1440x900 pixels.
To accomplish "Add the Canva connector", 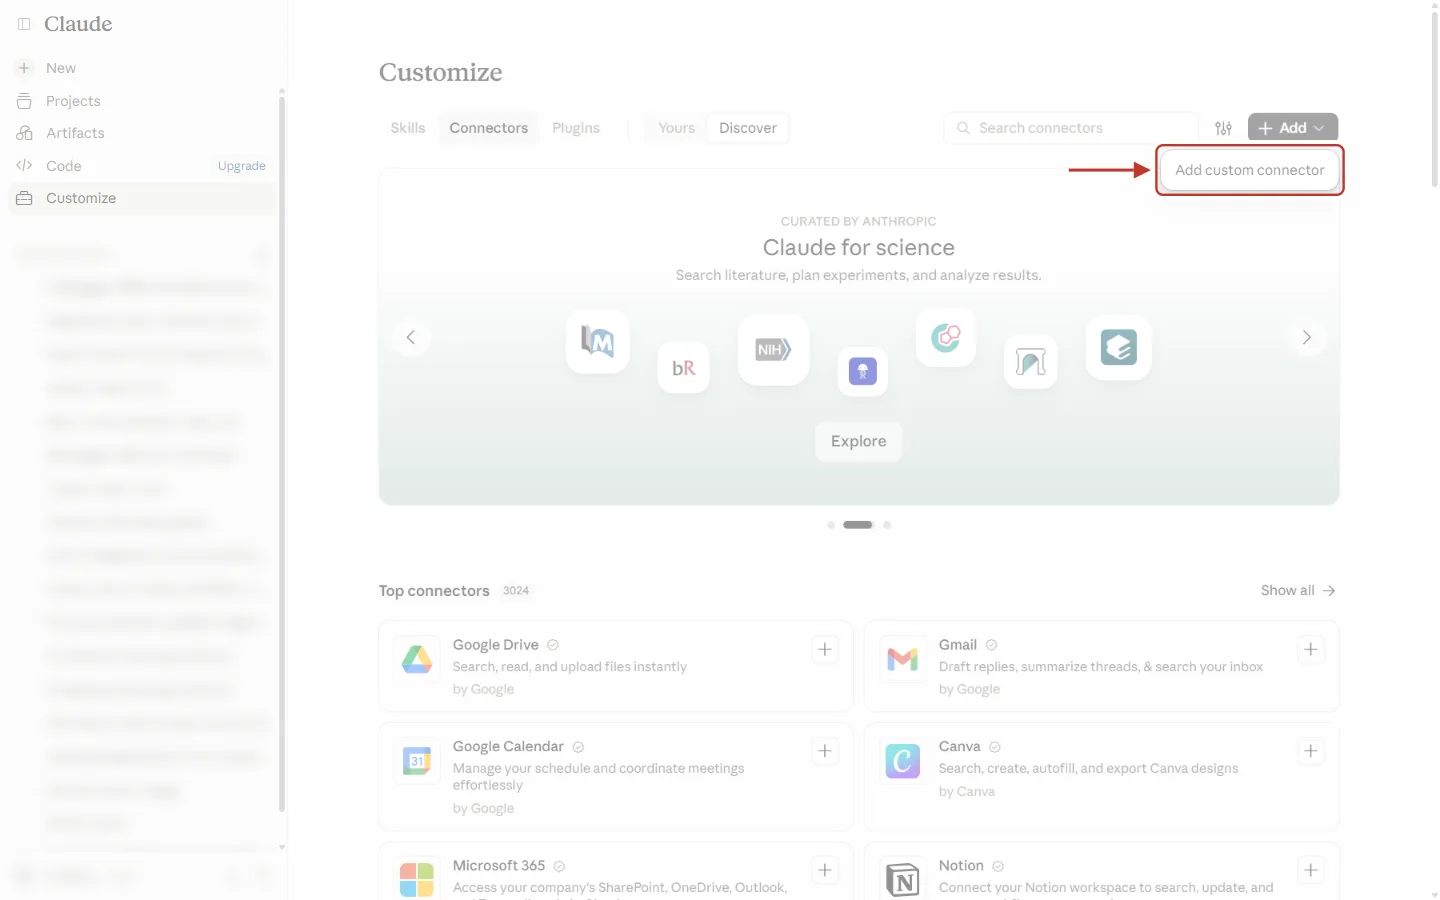I will pos(1311,751).
